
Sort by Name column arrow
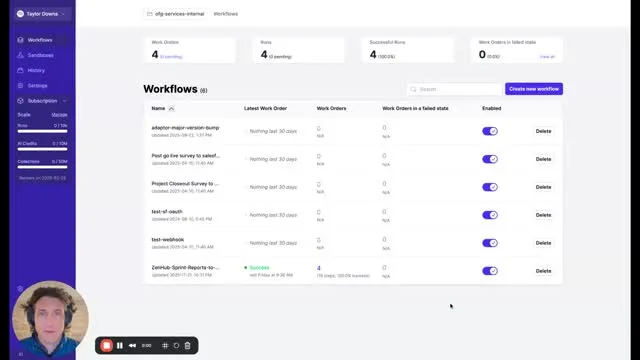pos(171,109)
